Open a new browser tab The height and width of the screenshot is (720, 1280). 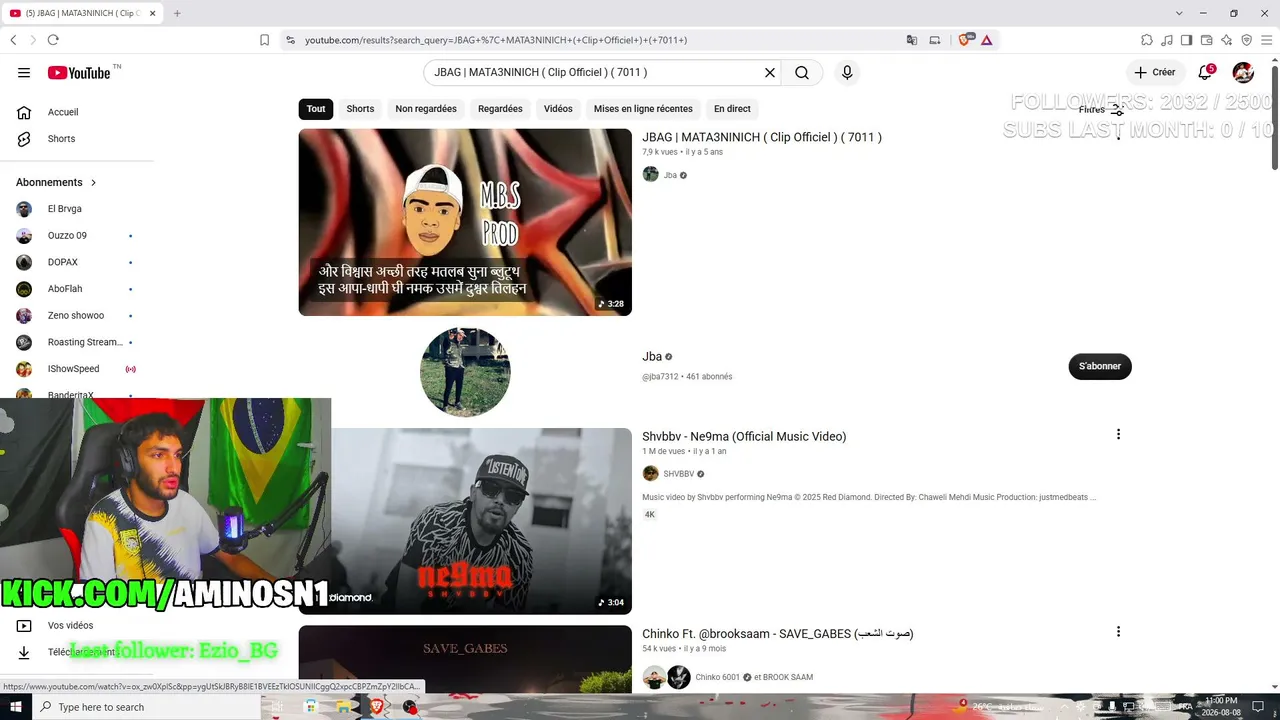[177, 13]
